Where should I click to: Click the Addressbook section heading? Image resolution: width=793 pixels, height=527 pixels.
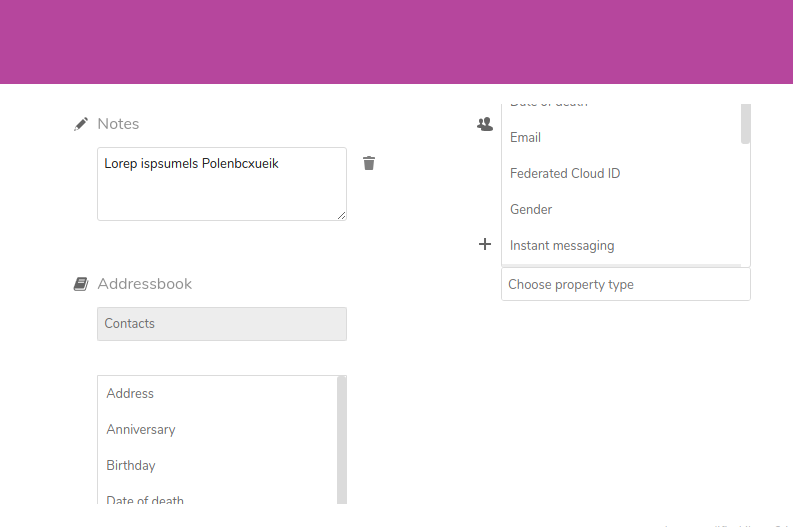pyautogui.click(x=145, y=284)
